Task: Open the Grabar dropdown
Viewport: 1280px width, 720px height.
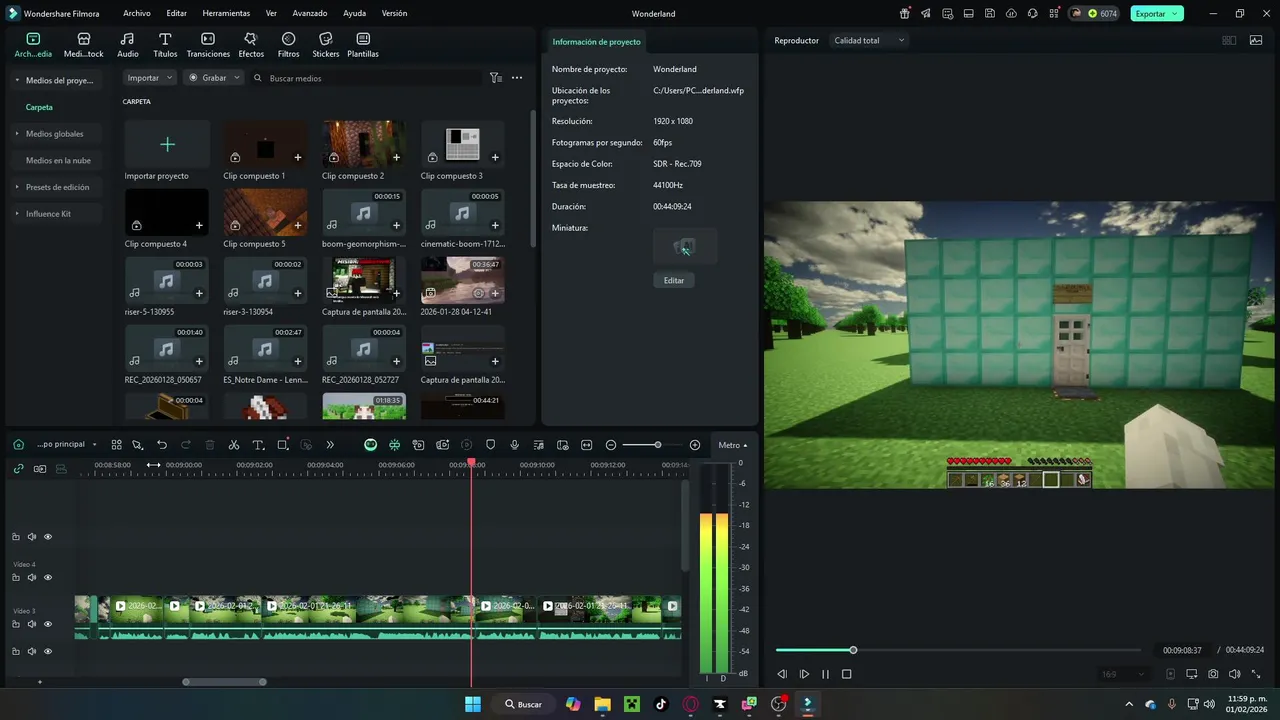Action: click(214, 77)
